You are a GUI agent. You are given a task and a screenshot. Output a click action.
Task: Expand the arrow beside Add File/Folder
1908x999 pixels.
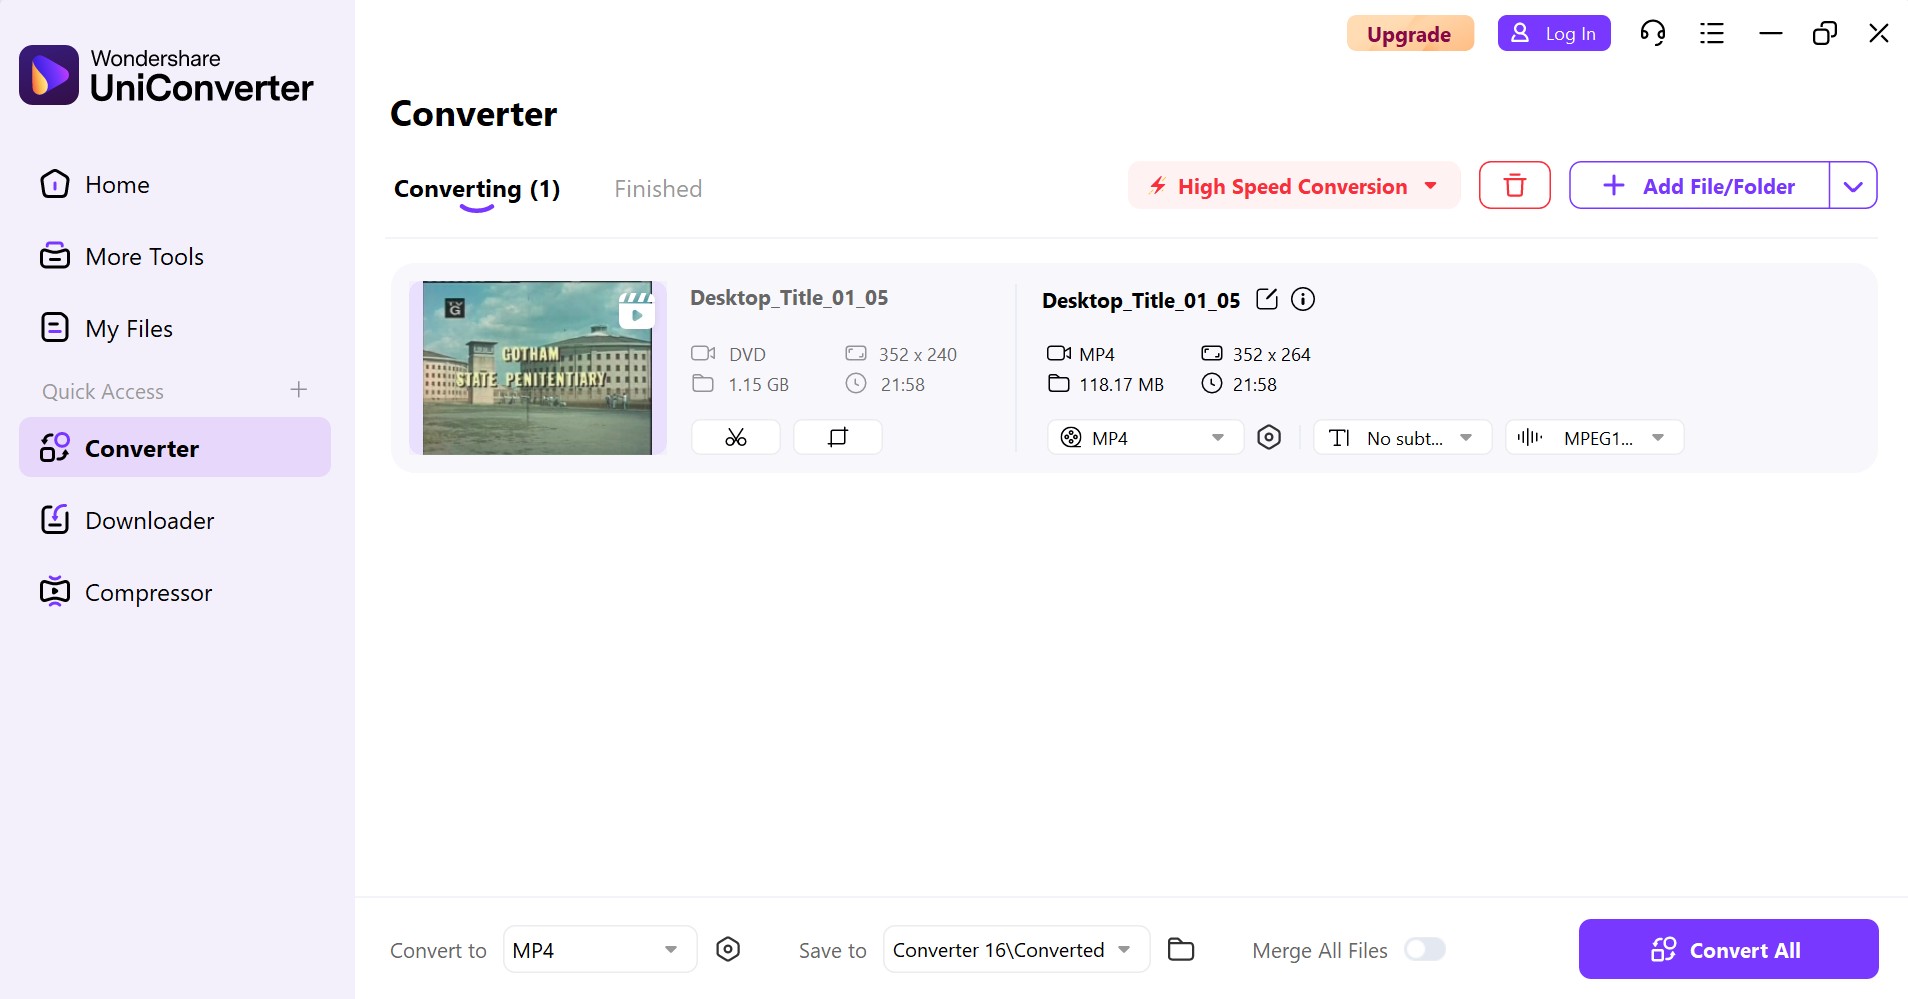point(1853,186)
